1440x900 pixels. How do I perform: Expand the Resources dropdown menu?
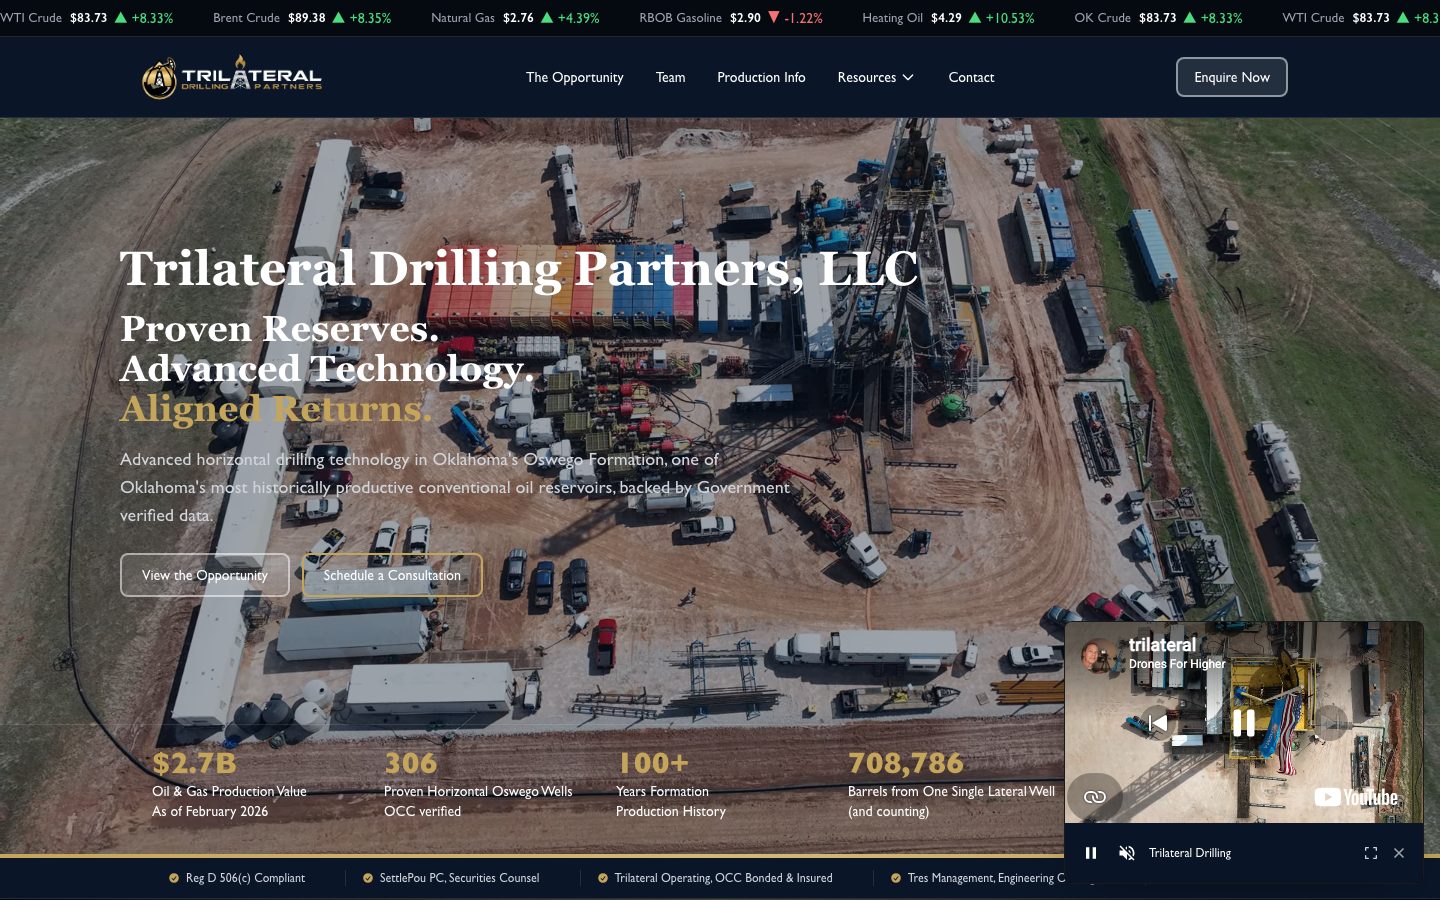point(875,77)
